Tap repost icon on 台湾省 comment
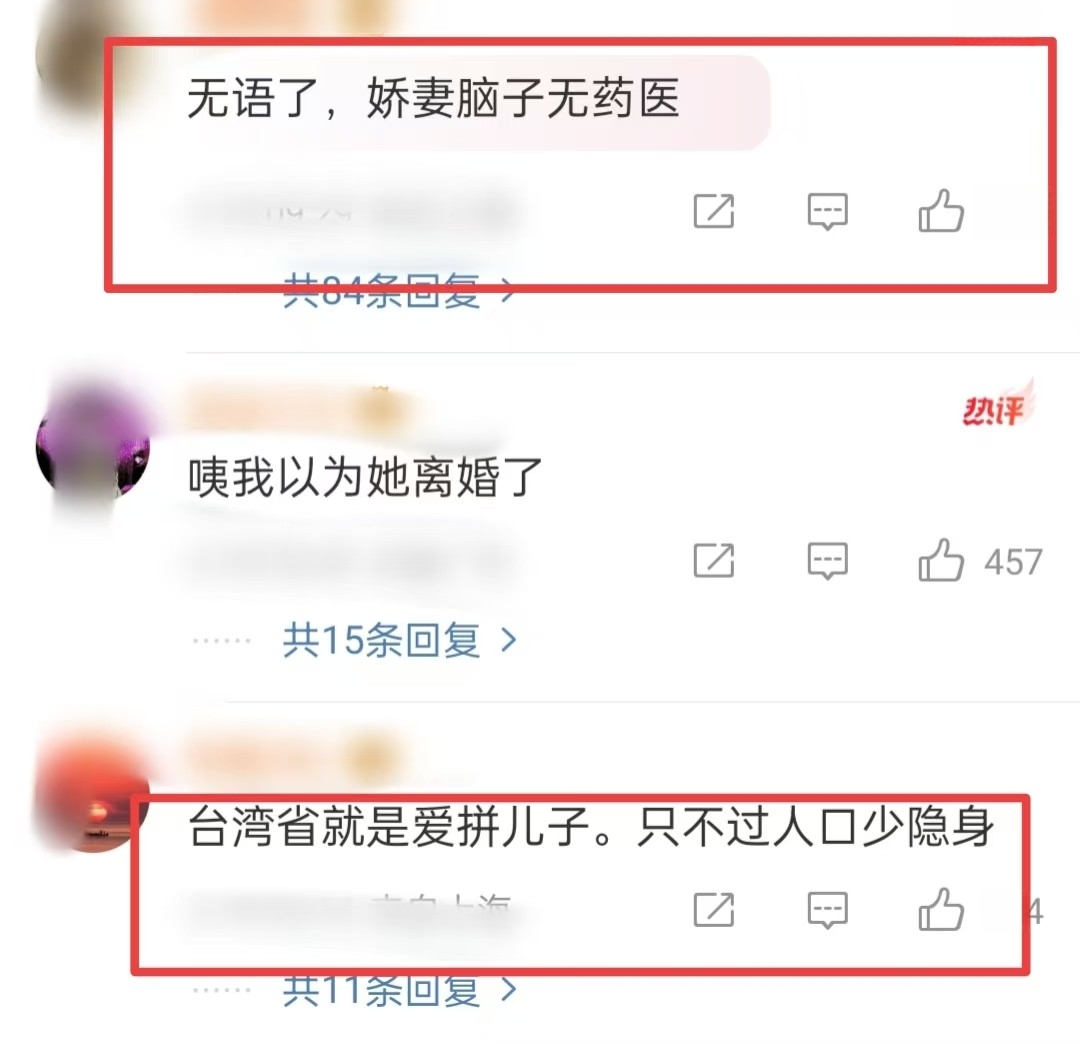Viewport: 1080px width, 1044px height. 714,909
